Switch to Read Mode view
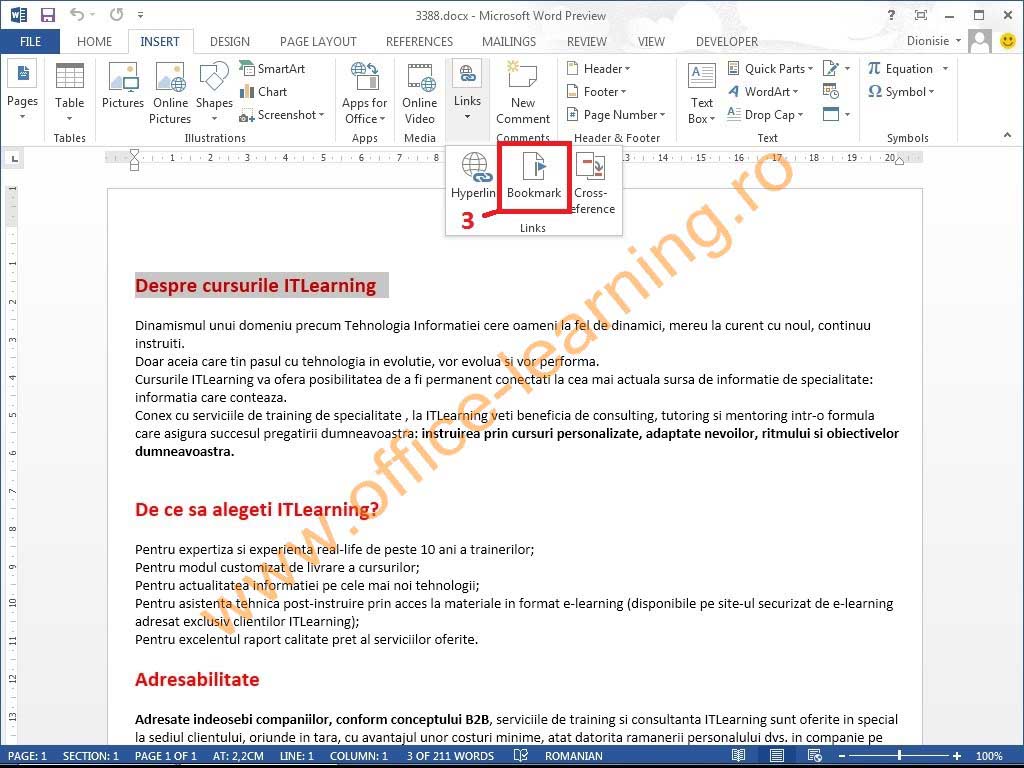This screenshot has height=768, width=1024. point(738,756)
